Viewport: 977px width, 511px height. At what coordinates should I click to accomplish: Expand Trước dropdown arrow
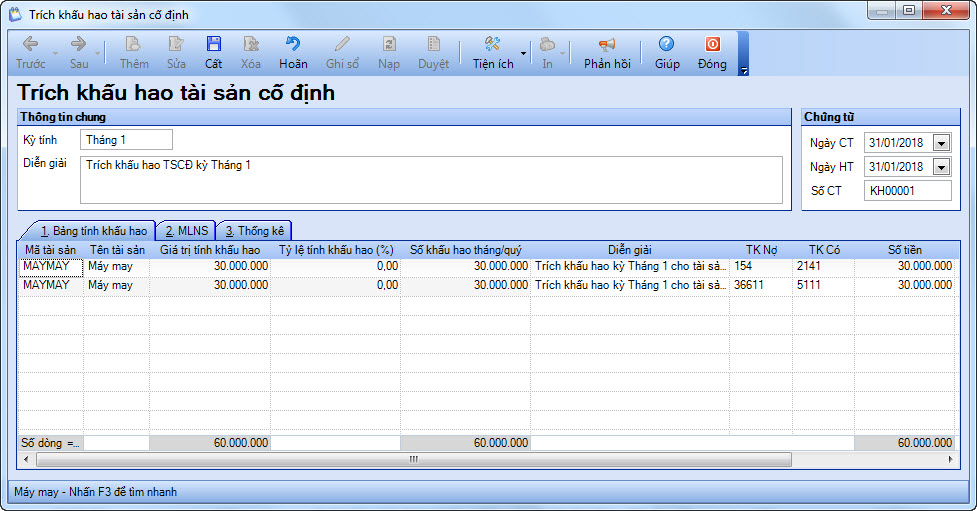55,54
